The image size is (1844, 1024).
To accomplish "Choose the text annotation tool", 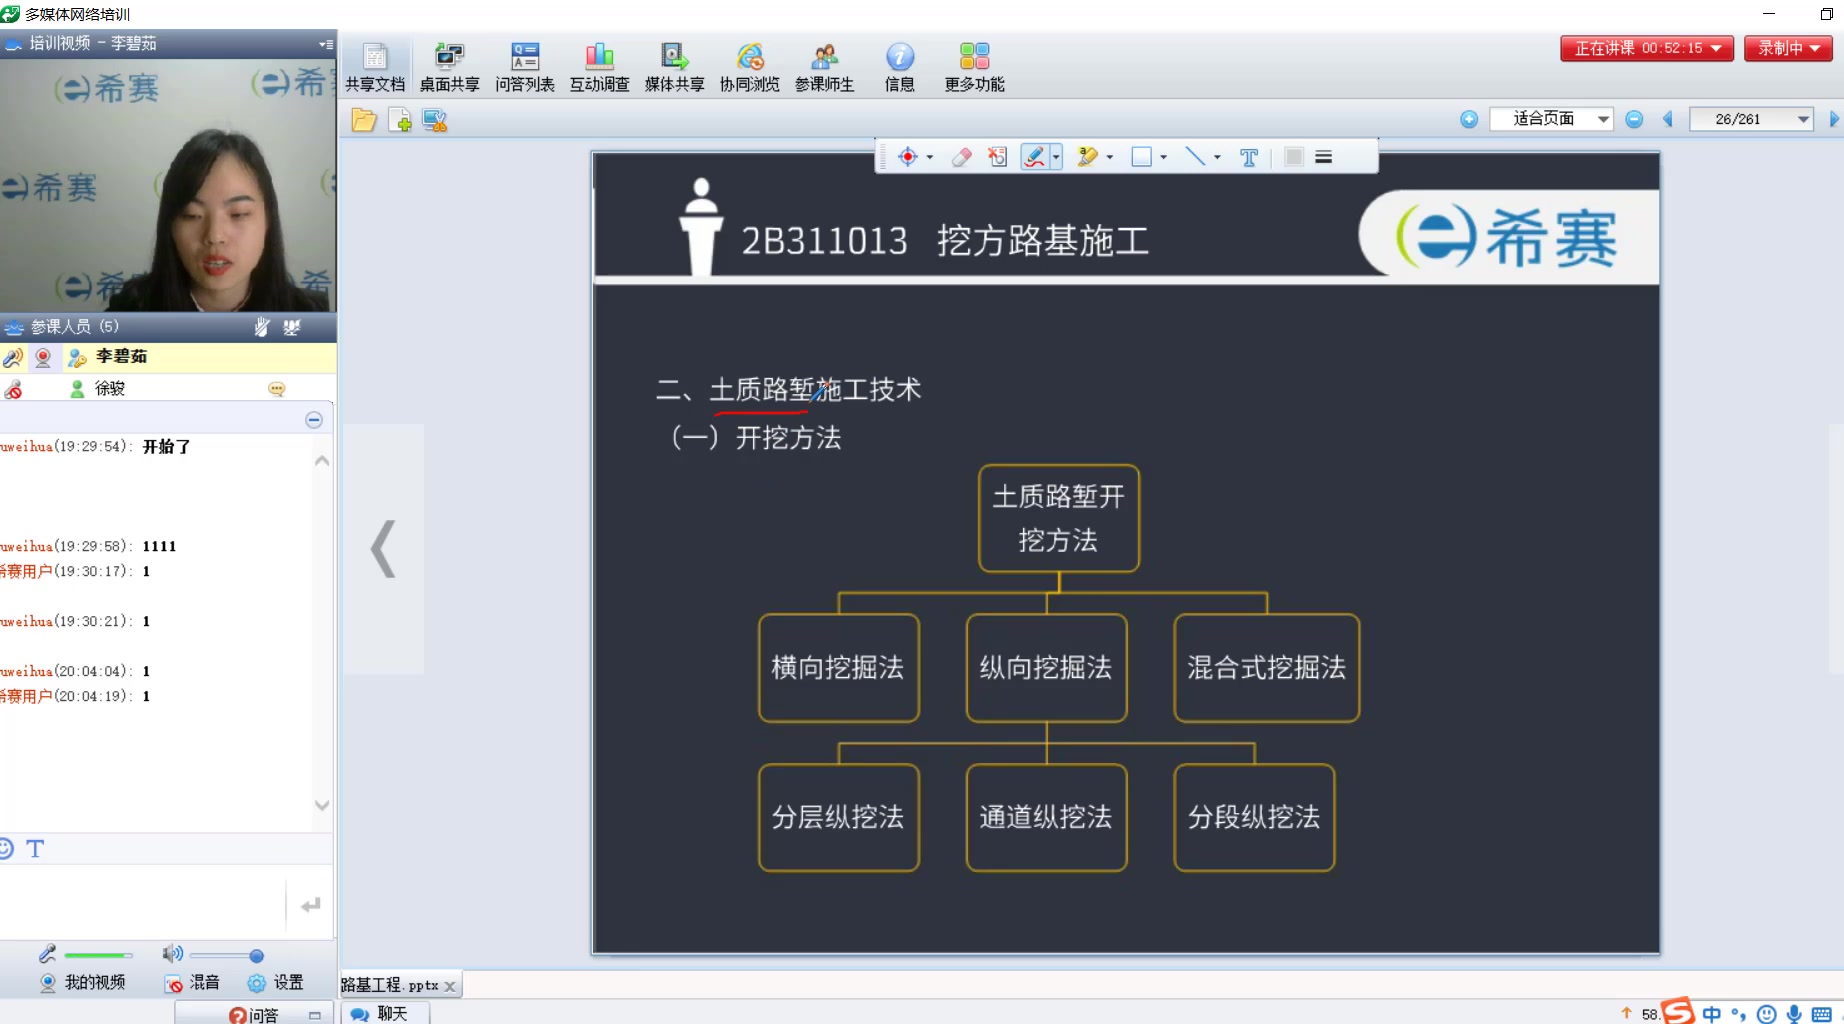I will click(1248, 157).
